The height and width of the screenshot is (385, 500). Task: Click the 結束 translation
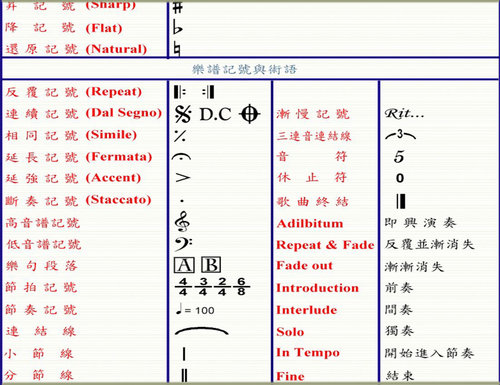pos(400,376)
